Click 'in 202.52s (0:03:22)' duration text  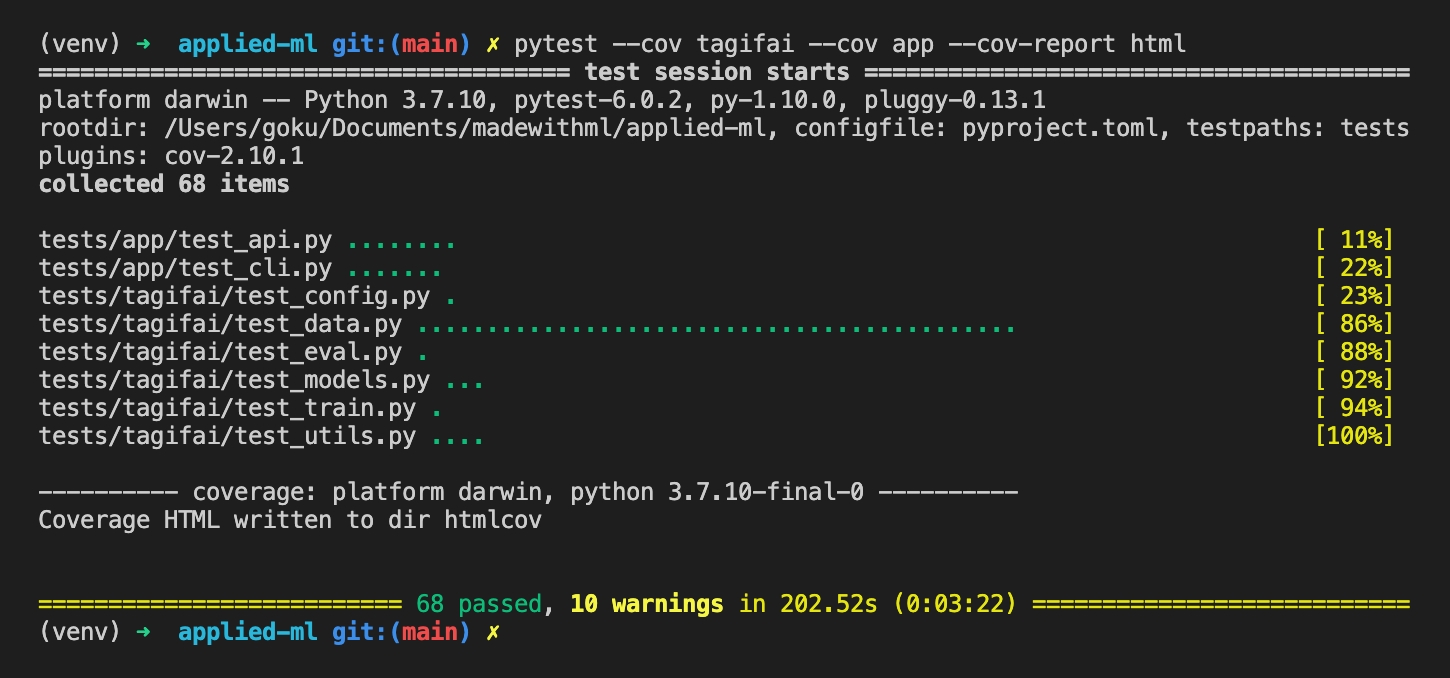(878, 604)
